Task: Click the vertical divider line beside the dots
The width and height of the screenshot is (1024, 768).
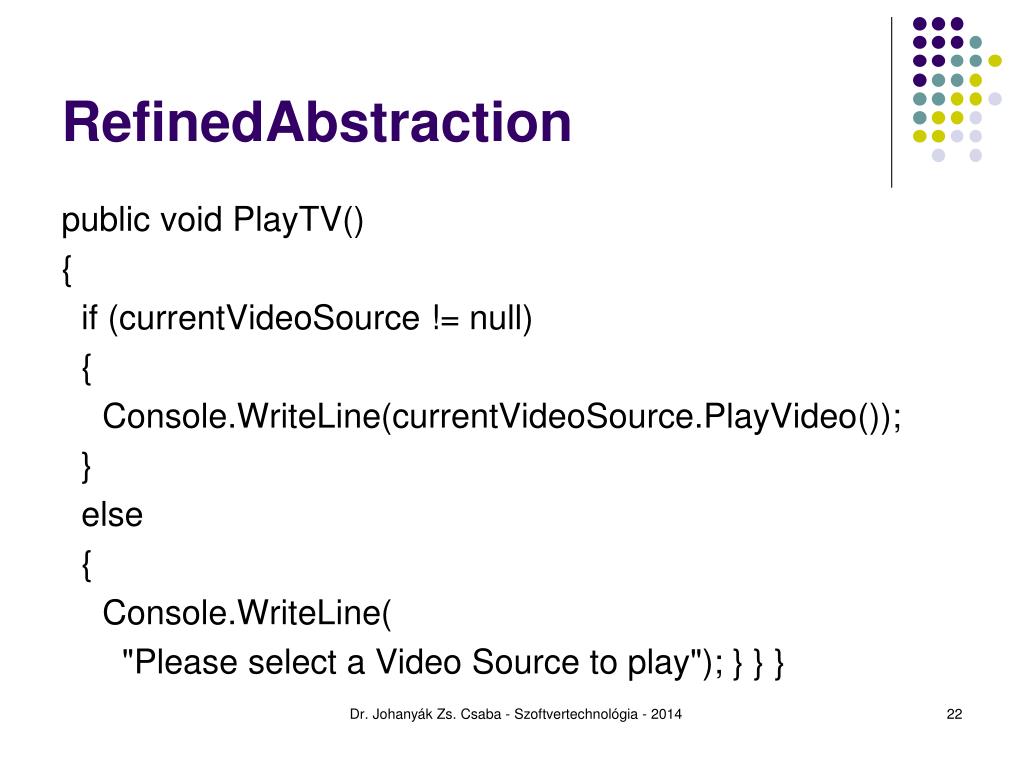Action: [x=891, y=103]
